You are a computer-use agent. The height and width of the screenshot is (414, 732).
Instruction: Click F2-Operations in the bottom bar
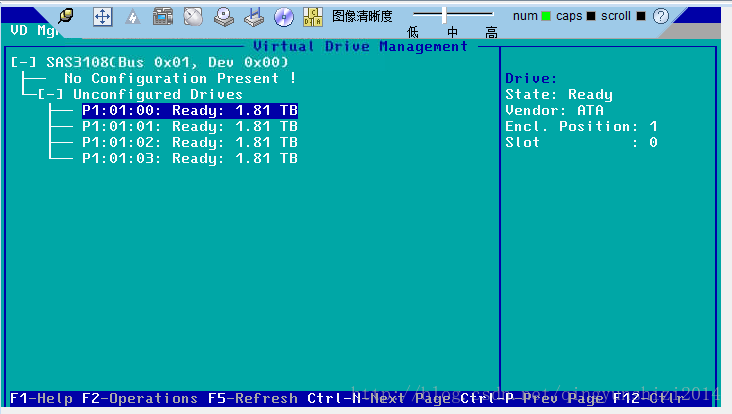click(140, 398)
